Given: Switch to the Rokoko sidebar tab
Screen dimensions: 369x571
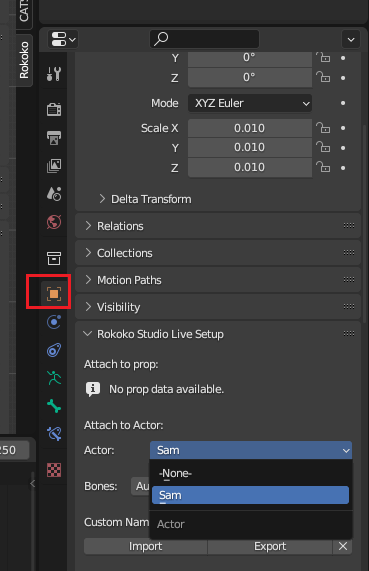Looking at the screenshot, I should pos(24,60).
